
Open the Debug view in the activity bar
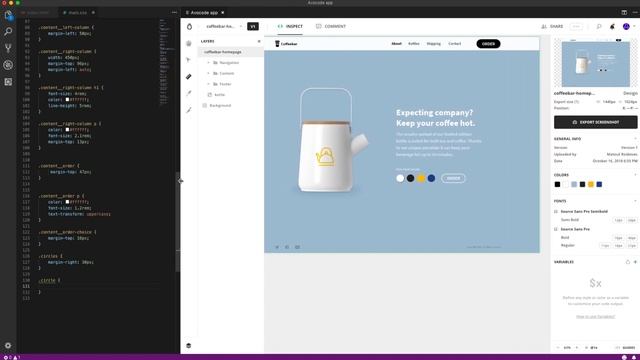click(x=8, y=65)
